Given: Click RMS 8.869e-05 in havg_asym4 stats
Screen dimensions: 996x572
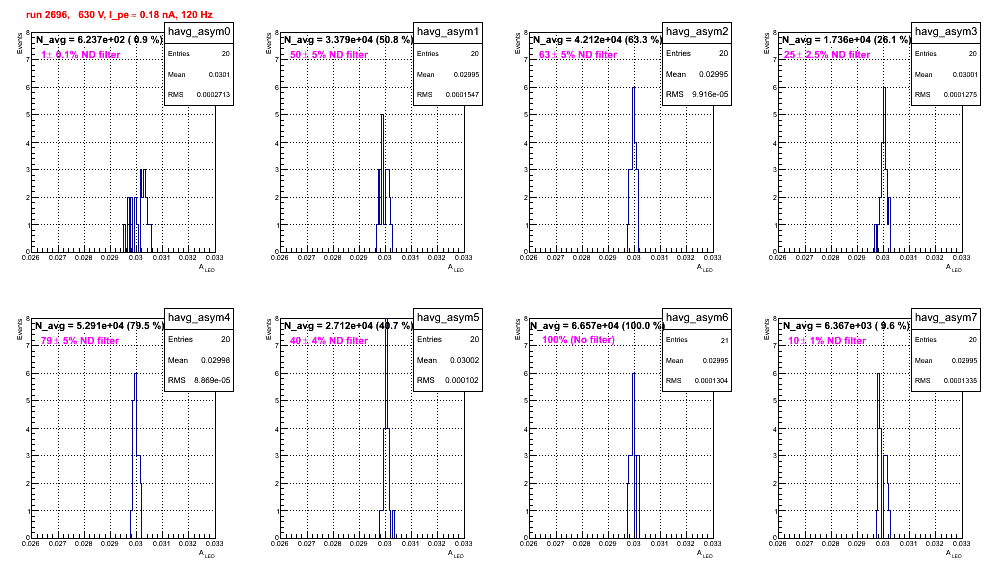Looking at the screenshot, I should click(x=199, y=380).
